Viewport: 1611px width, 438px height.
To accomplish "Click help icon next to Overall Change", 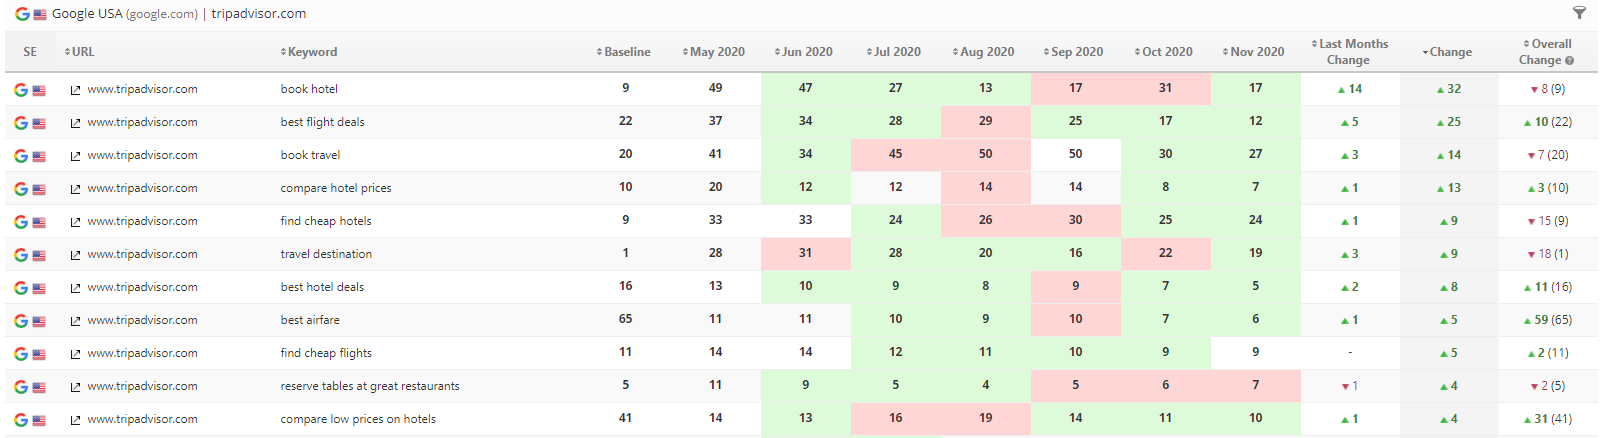I will [1569, 61].
